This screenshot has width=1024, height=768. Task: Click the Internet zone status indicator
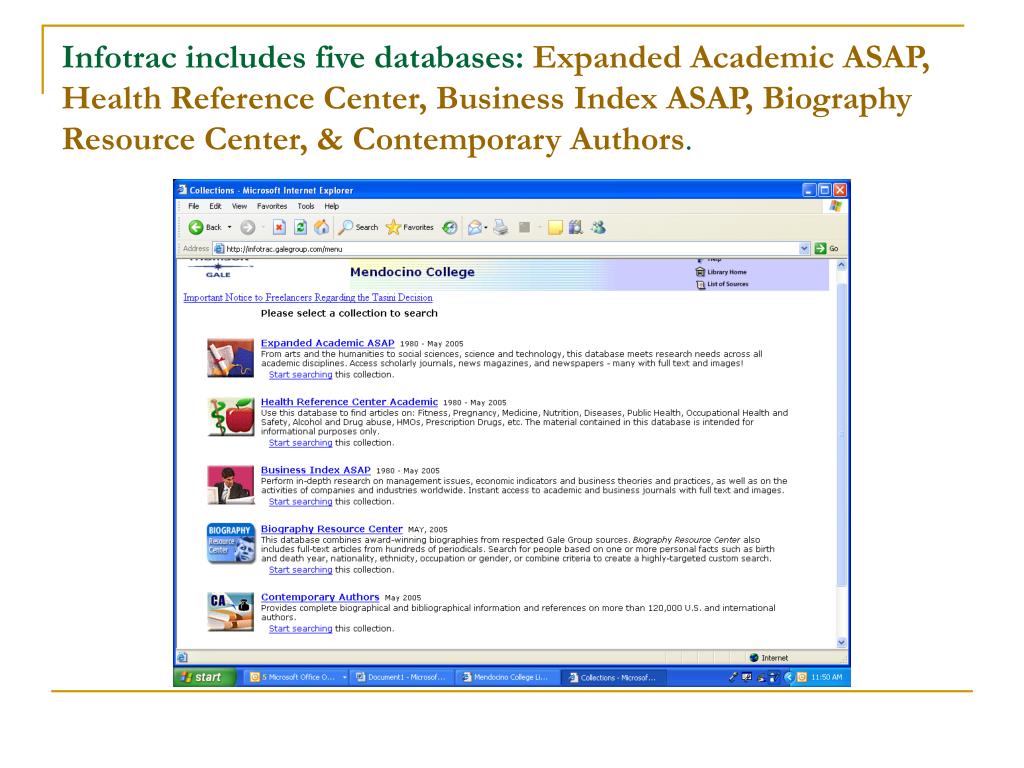pyautogui.click(x=769, y=658)
